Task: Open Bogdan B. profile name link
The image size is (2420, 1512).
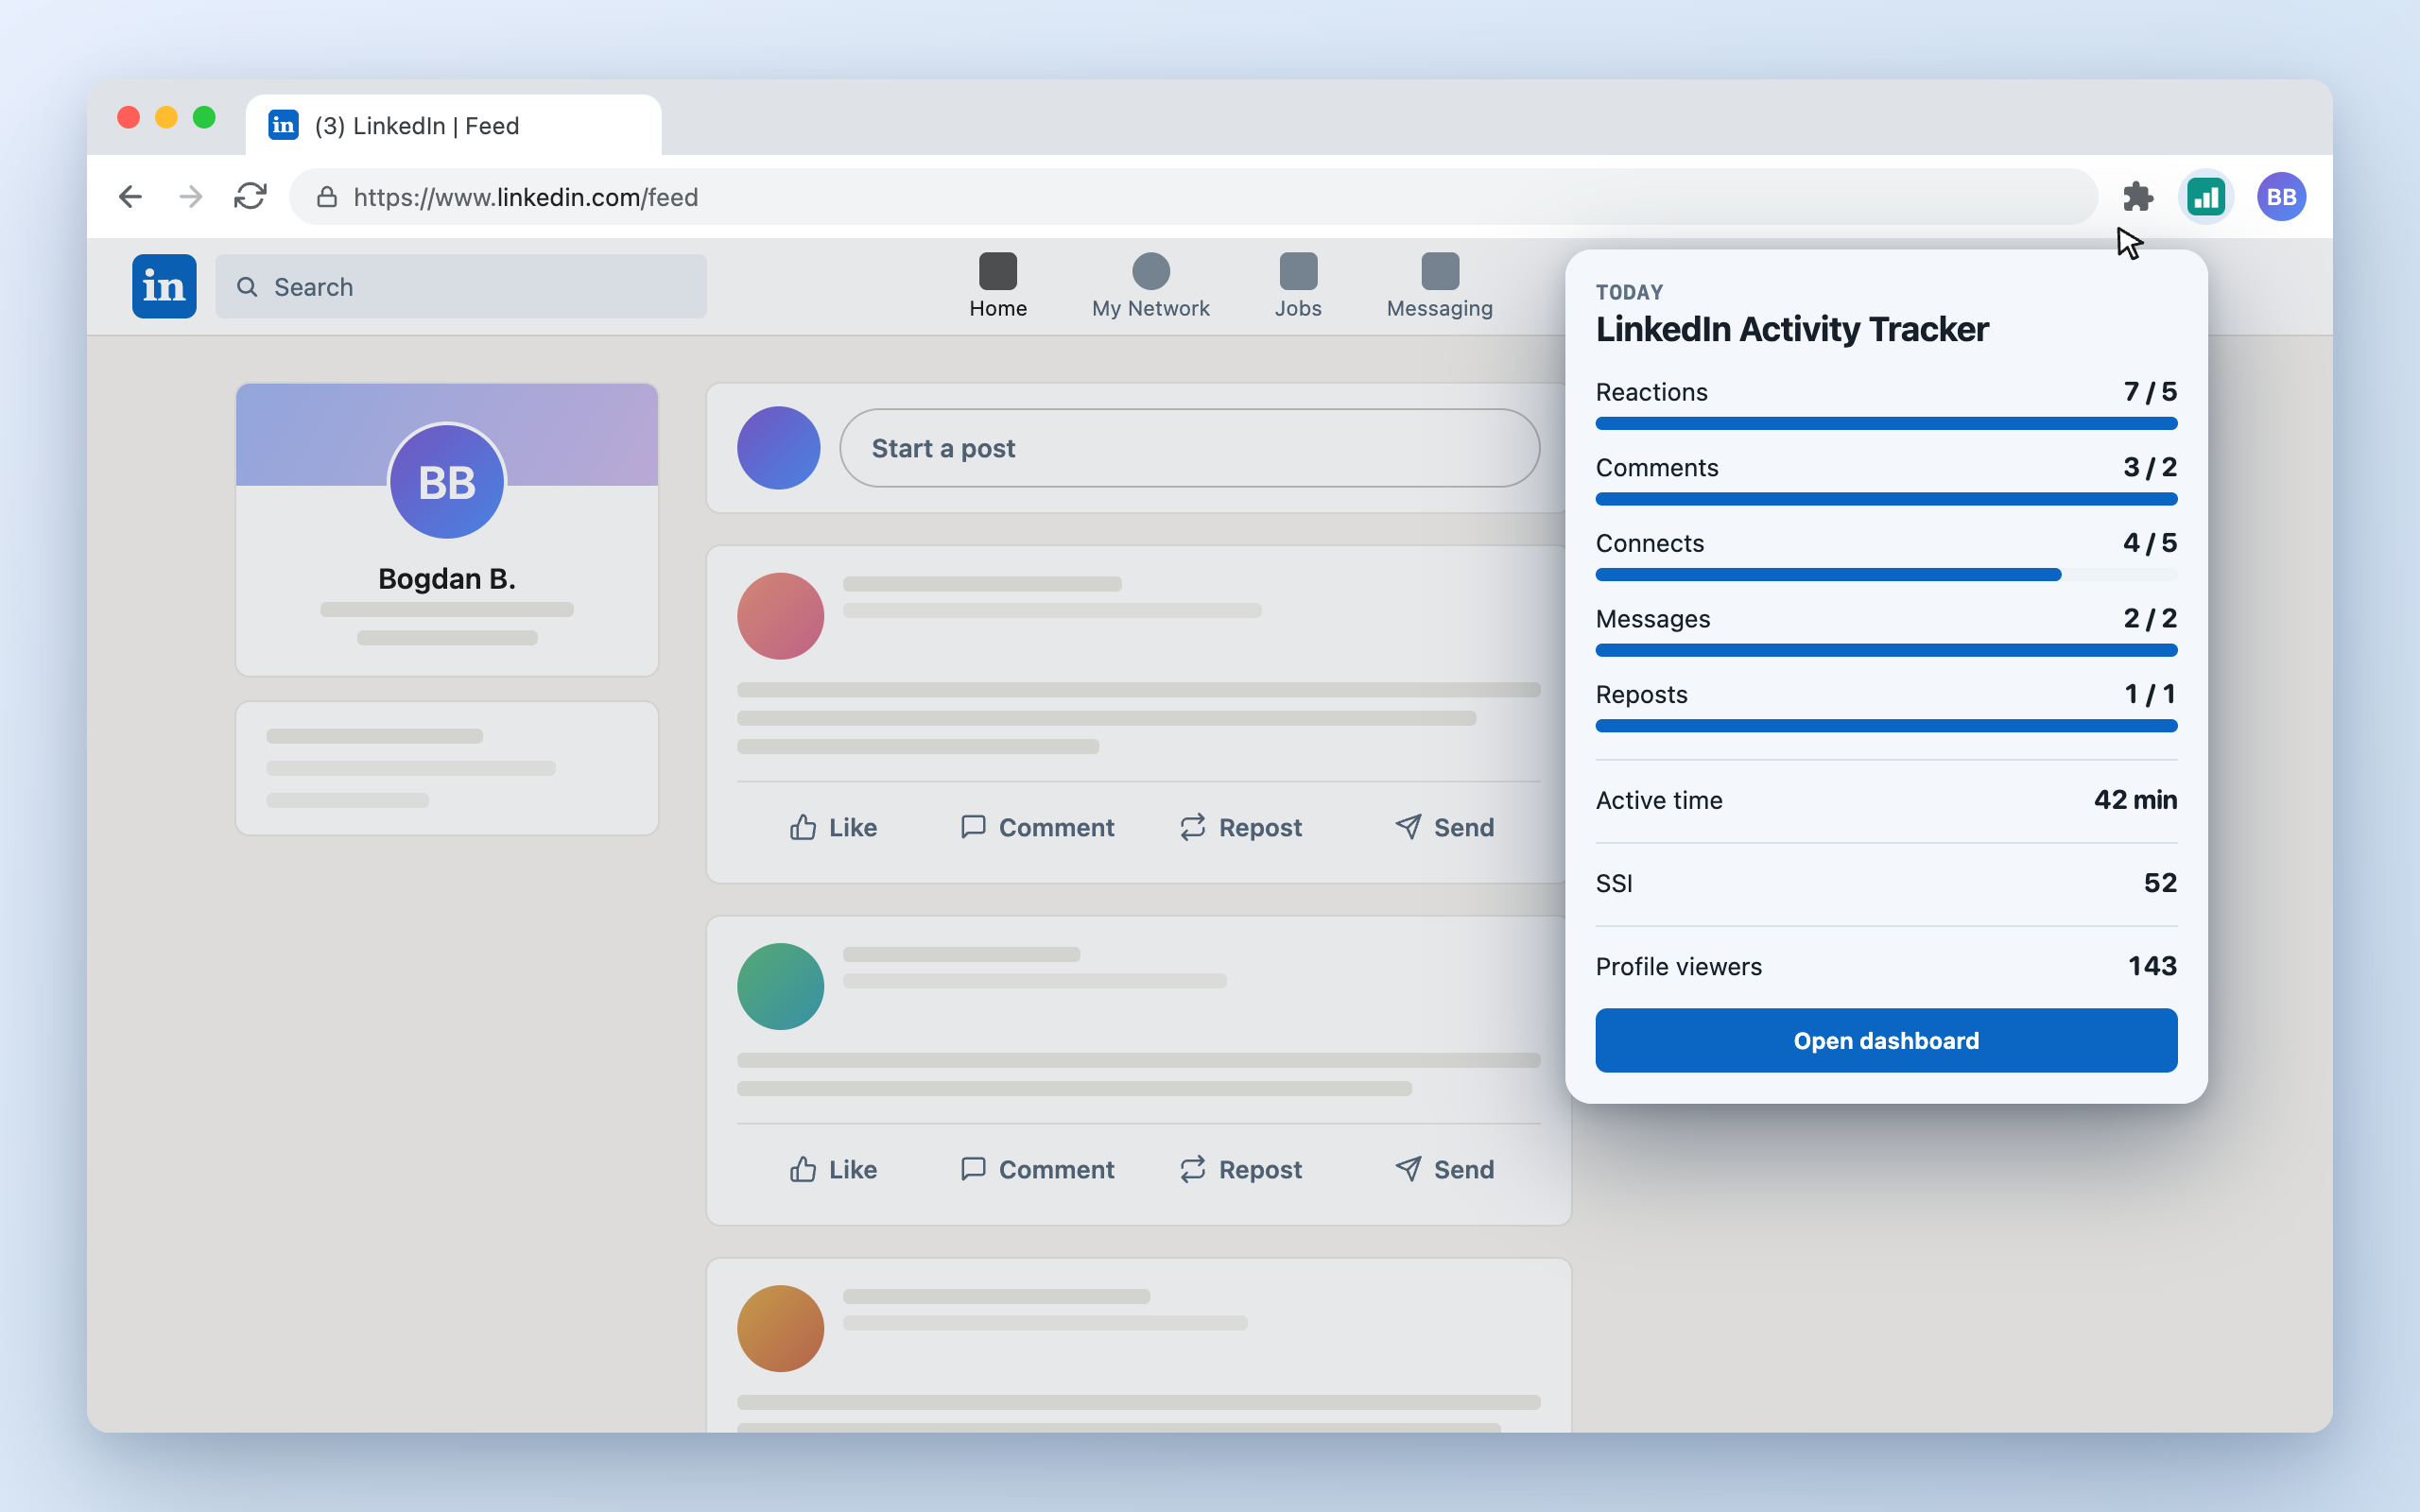Action: (x=447, y=579)
